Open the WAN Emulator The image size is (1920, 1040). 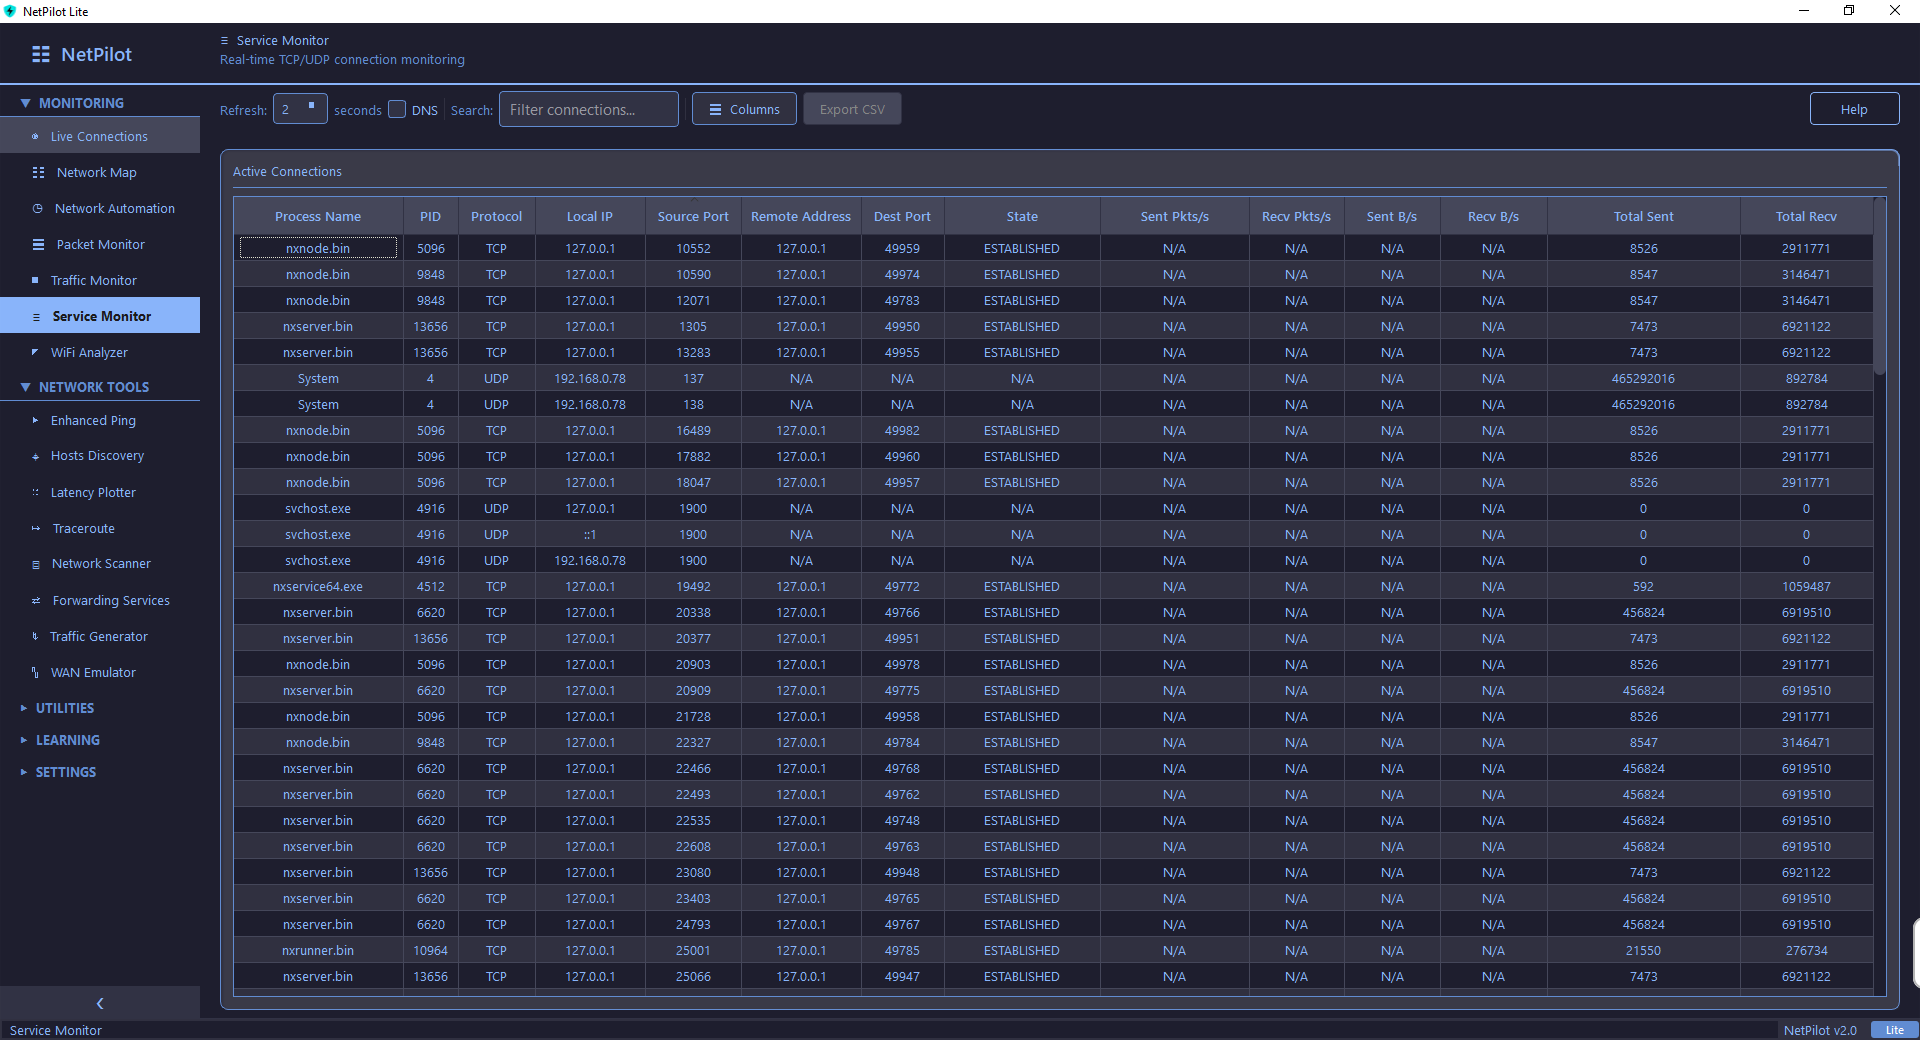point(92,672)
